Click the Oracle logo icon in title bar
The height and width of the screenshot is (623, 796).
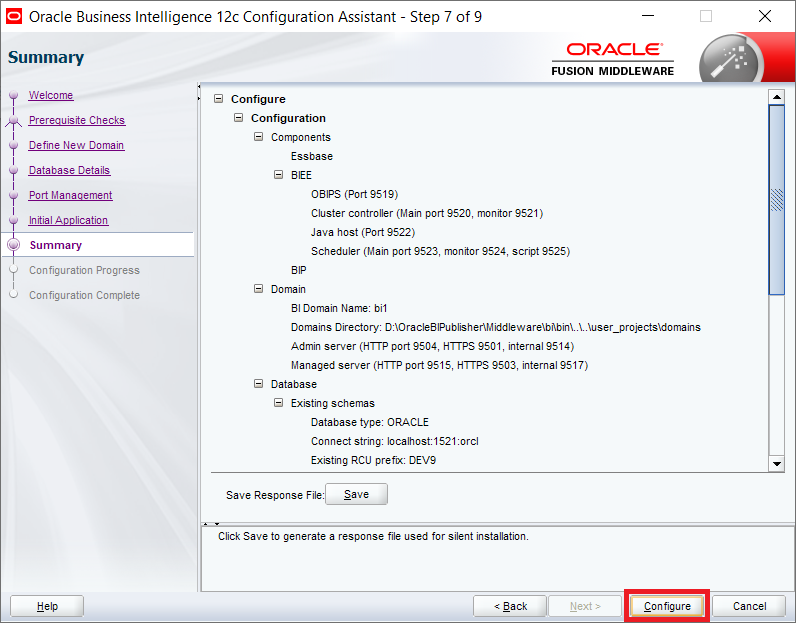tap(14, 16)
